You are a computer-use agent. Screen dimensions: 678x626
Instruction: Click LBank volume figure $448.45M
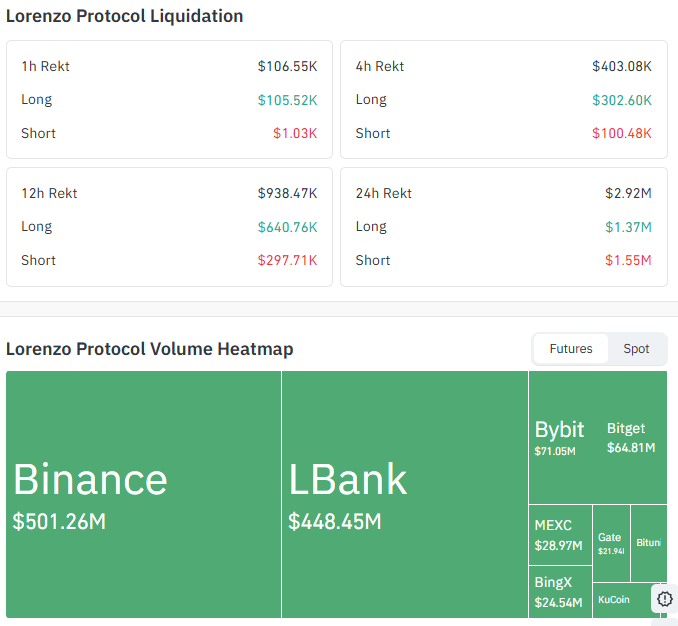(335, 521)
